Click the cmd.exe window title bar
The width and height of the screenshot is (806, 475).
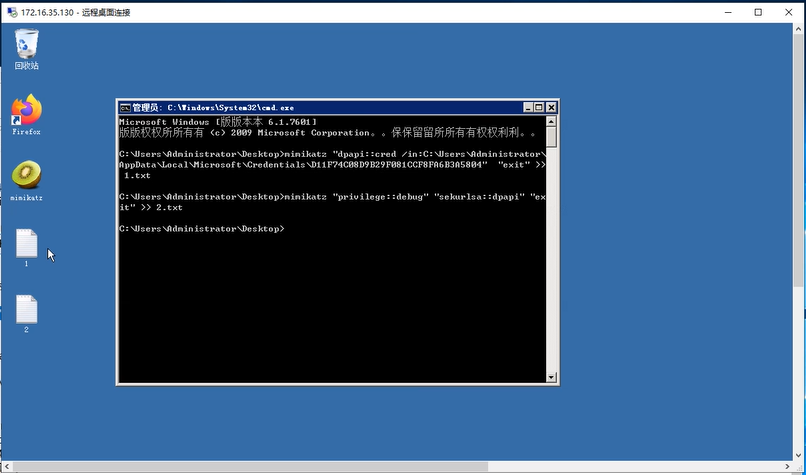click(337, 107)
